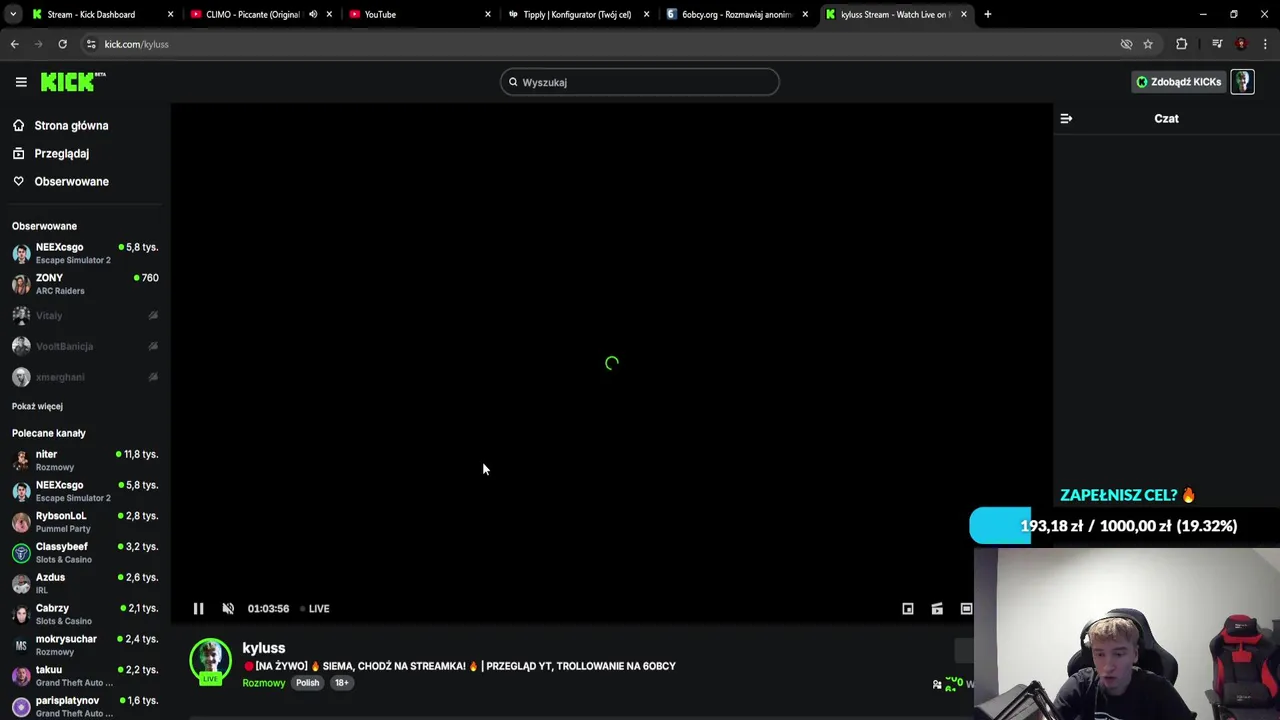Open recommended channel Classybeef
The height and width of the screenshot is (720, 1280).
[85, 553]
